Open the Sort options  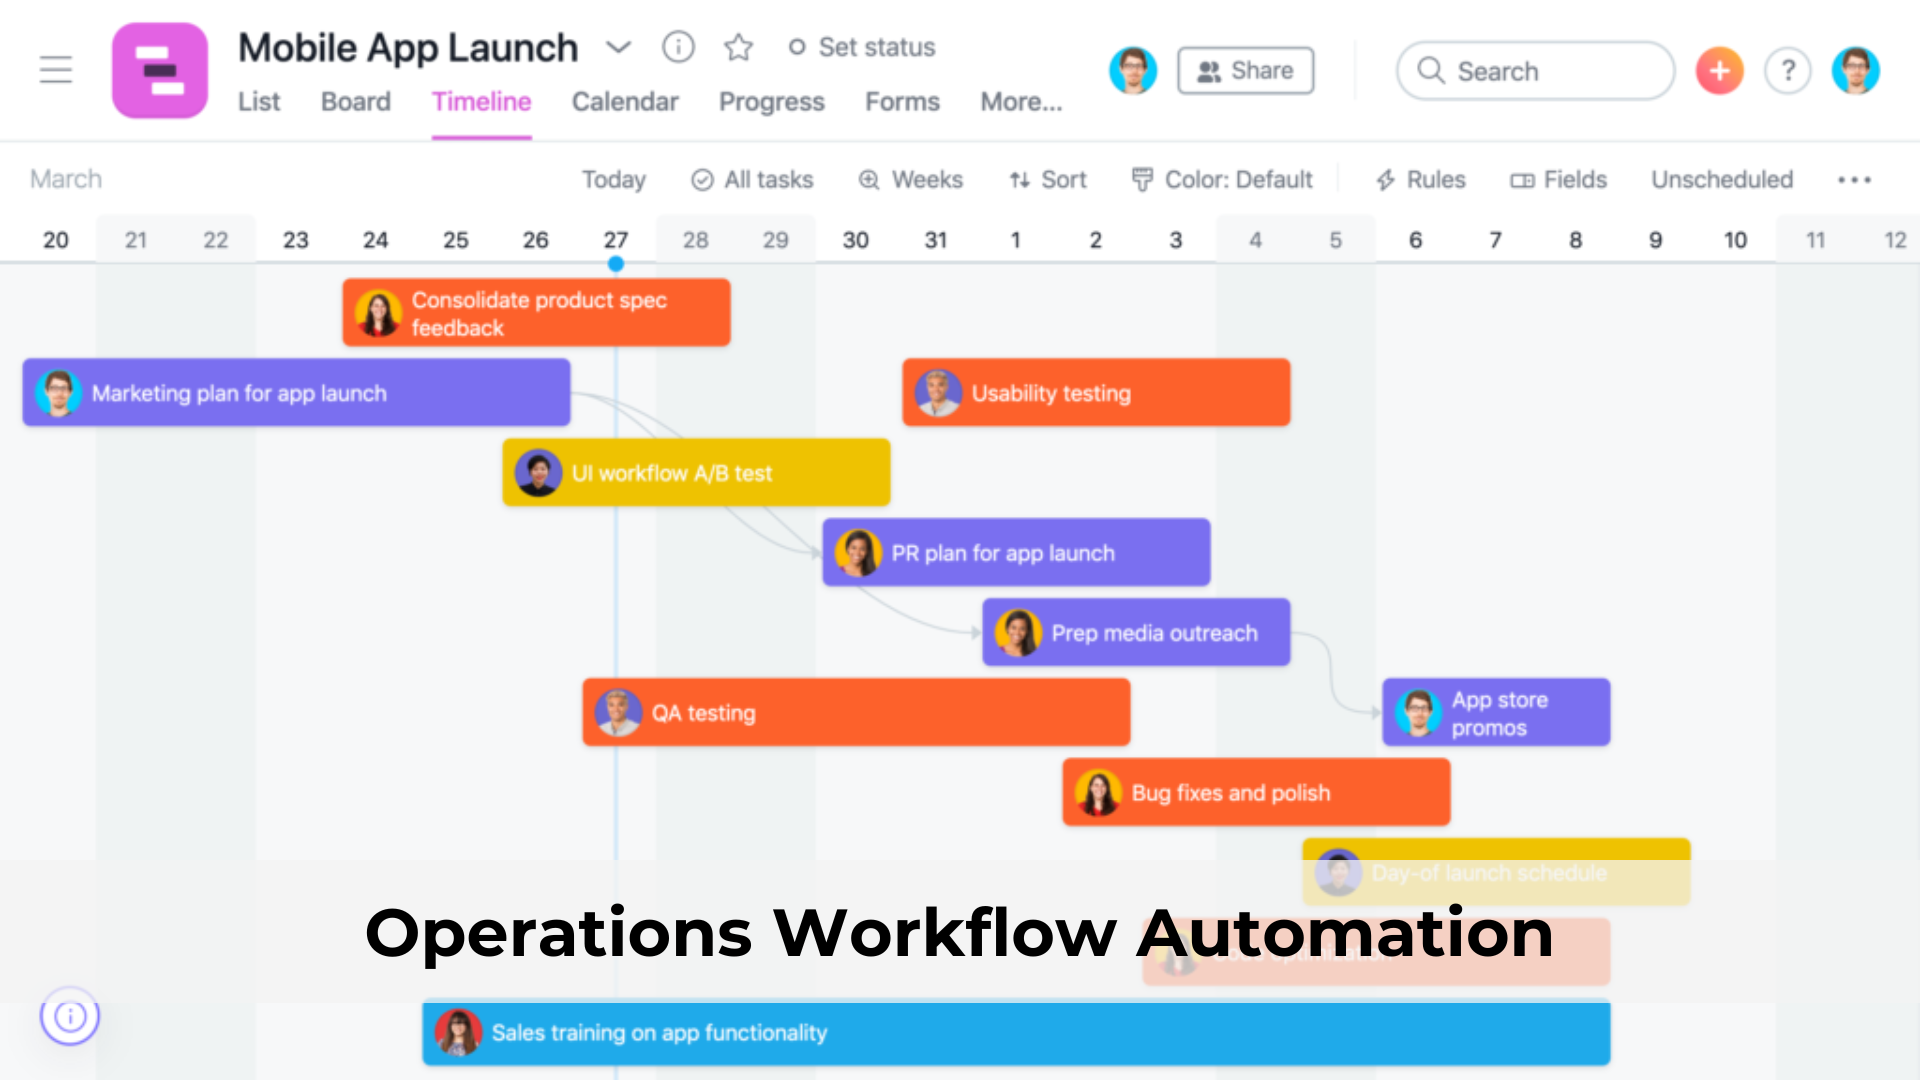tap(1048, 180)
